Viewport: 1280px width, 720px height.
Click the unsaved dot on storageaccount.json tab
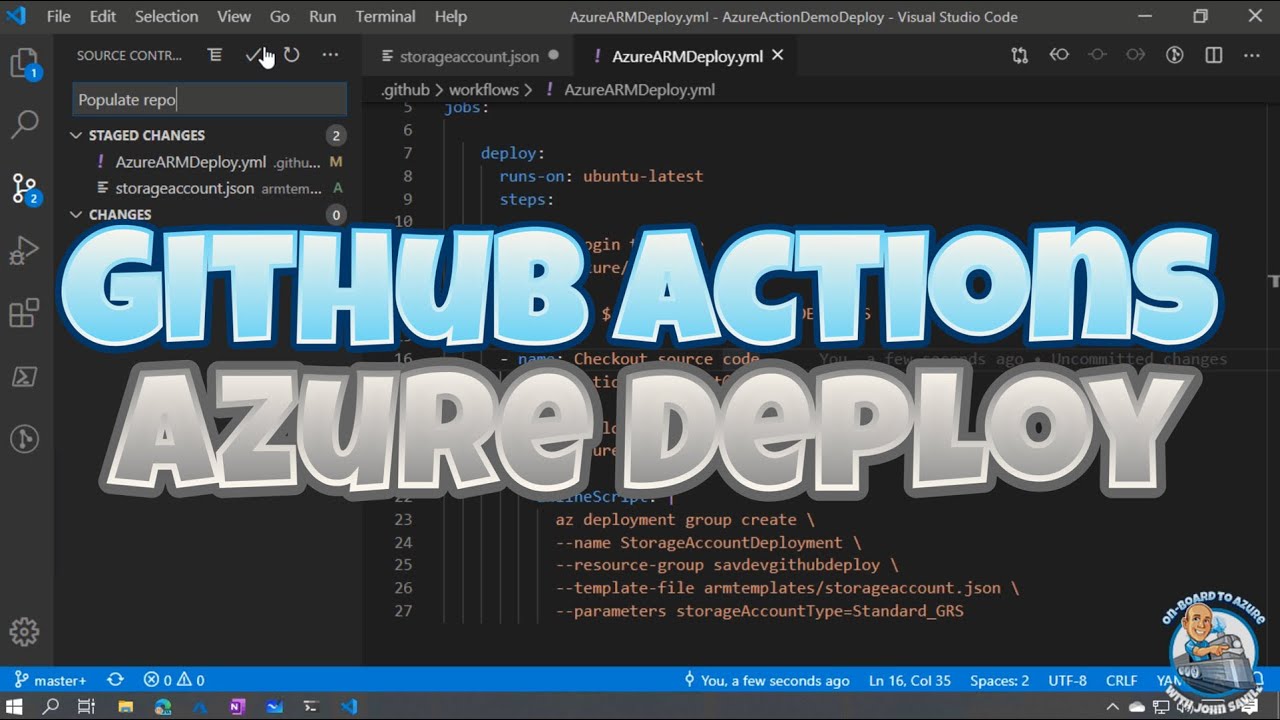[553, 56]
